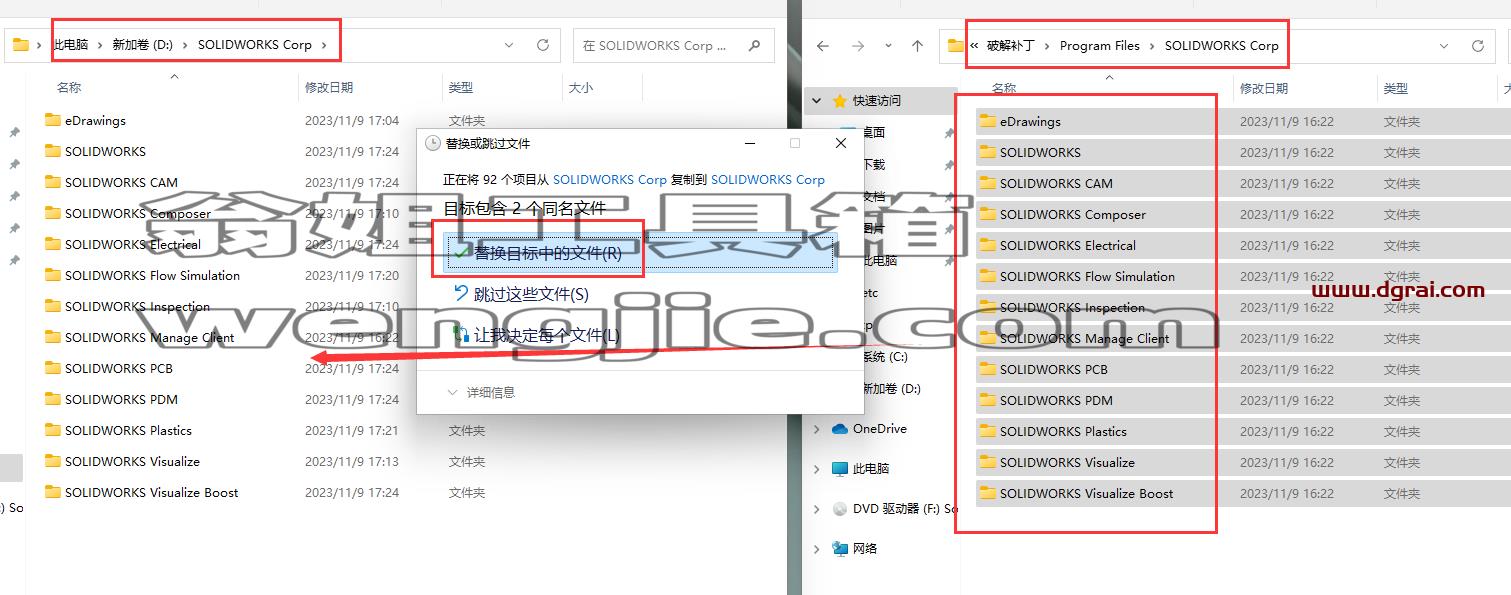Open destination SOLIDWORKS Corp link in dialog
This screenshot has height=595, width=1511.
click(768, 179)
